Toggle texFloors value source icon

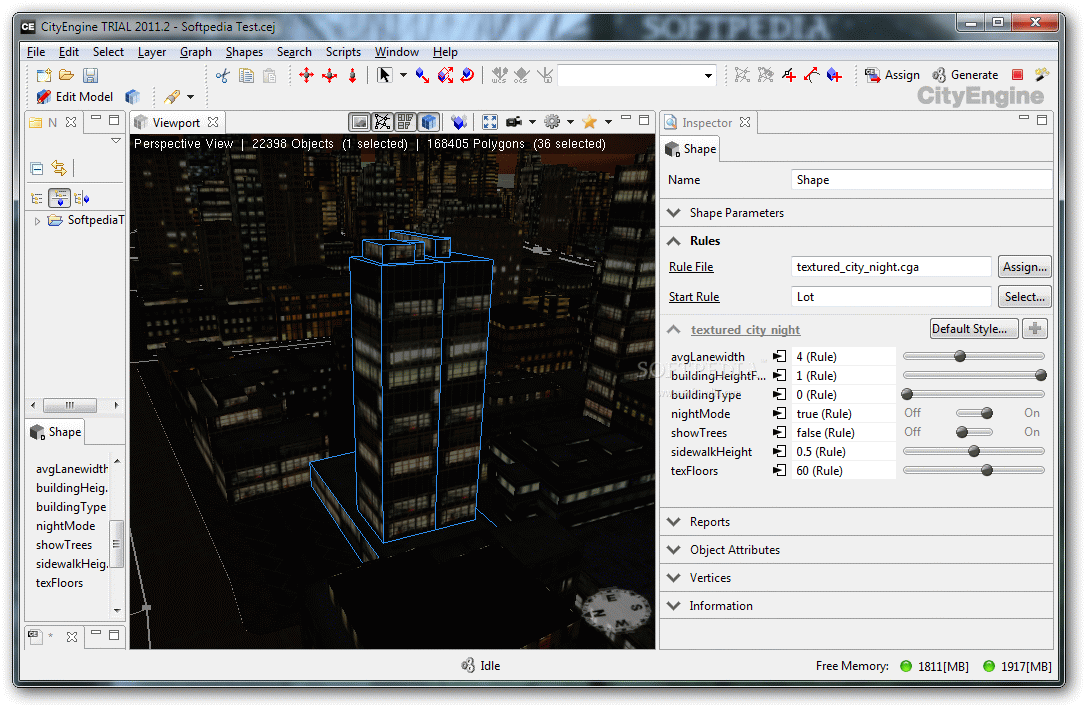coord(780,471)
